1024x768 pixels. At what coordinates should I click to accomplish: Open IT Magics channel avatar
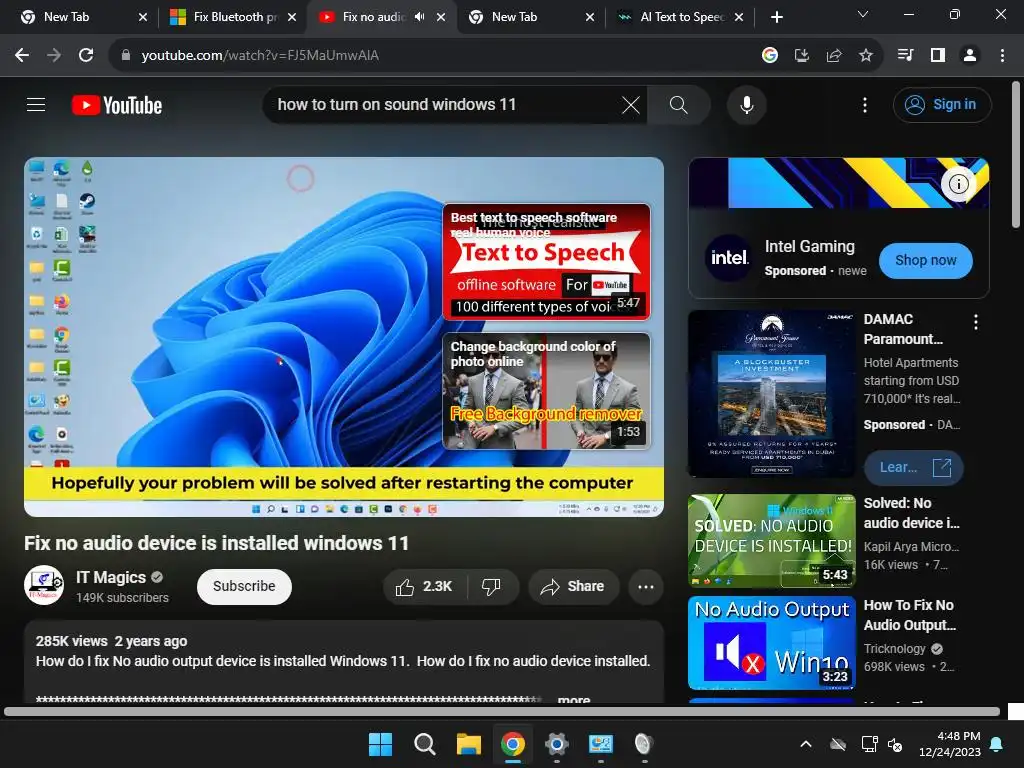[44, 585]
